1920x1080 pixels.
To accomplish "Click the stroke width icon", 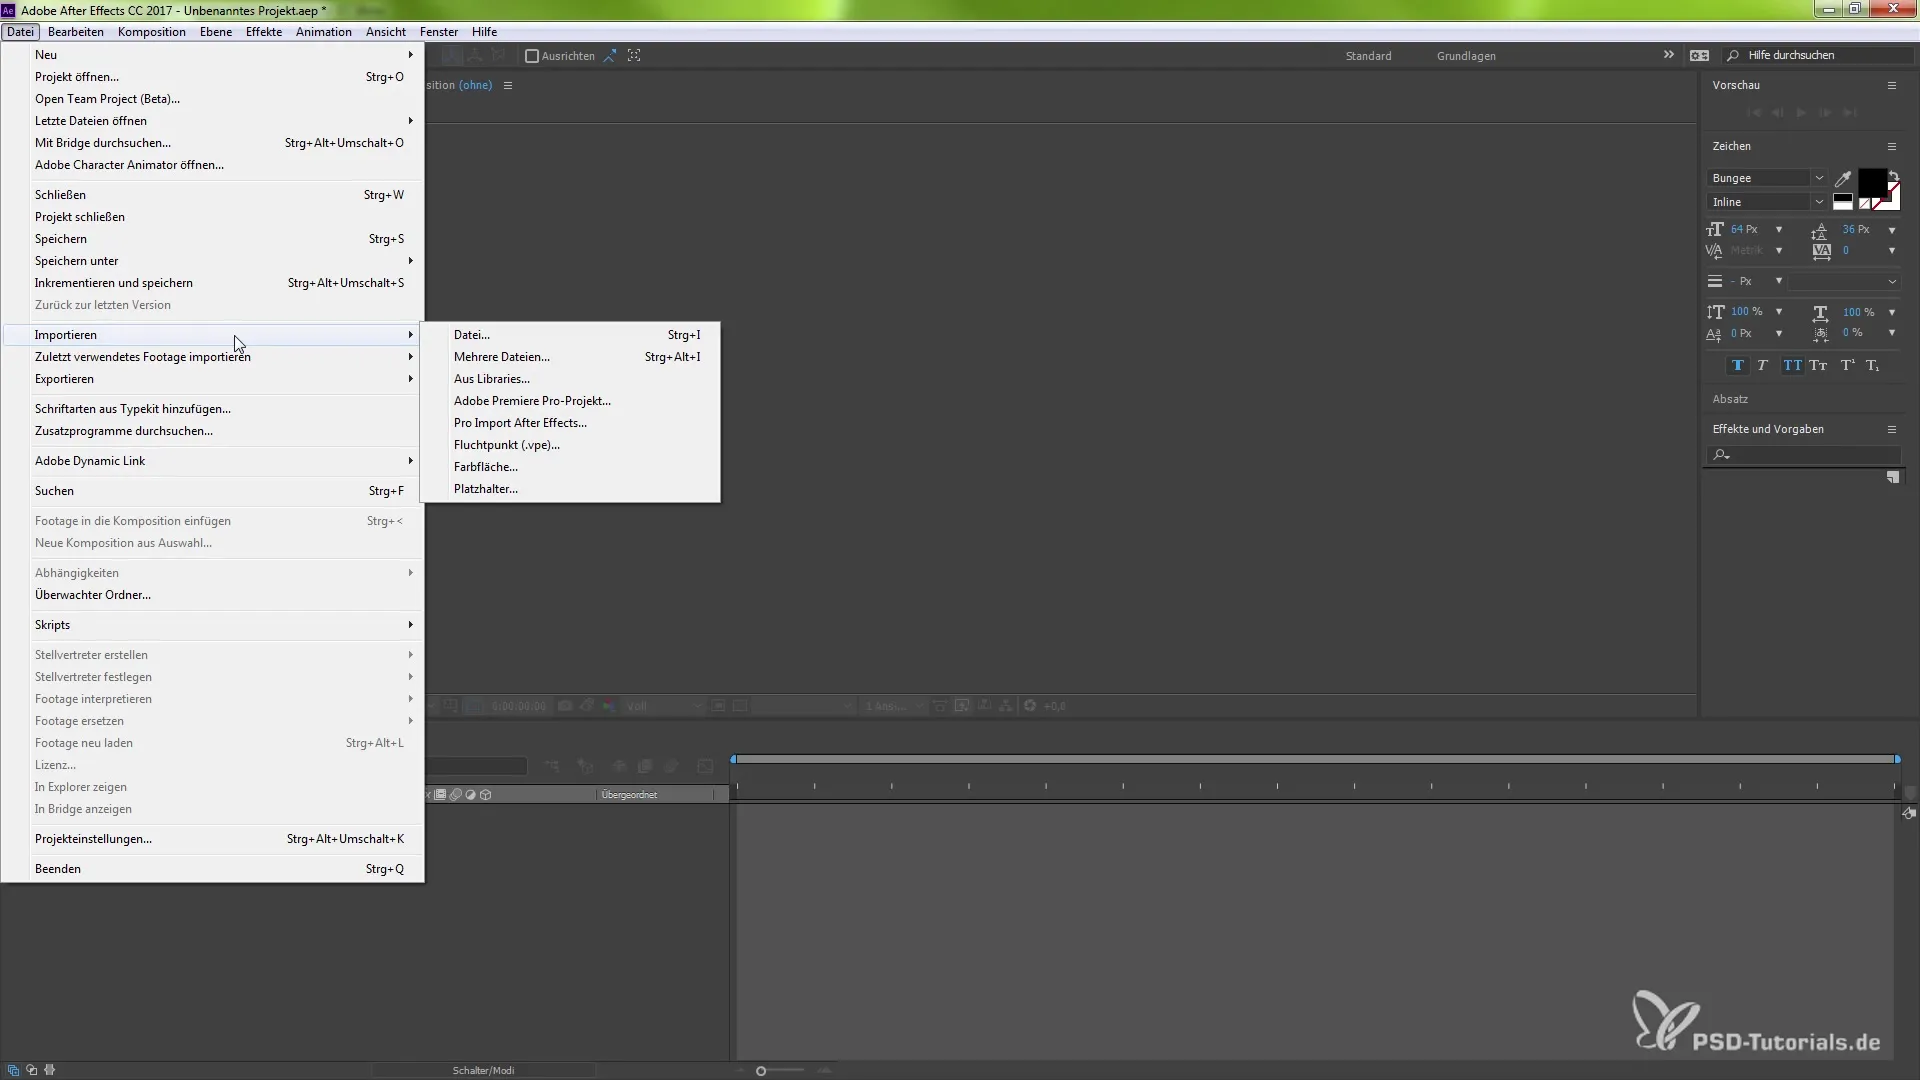I will click(1715, 281).
